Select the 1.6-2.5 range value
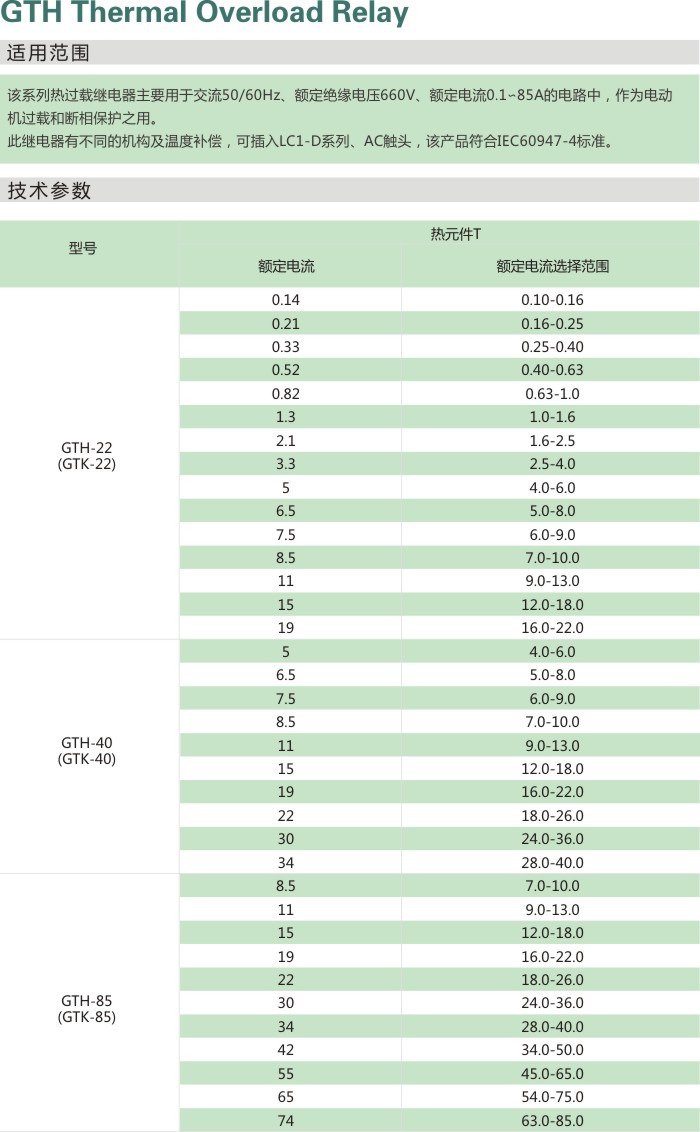700x1132 pixels. (552, 441)
